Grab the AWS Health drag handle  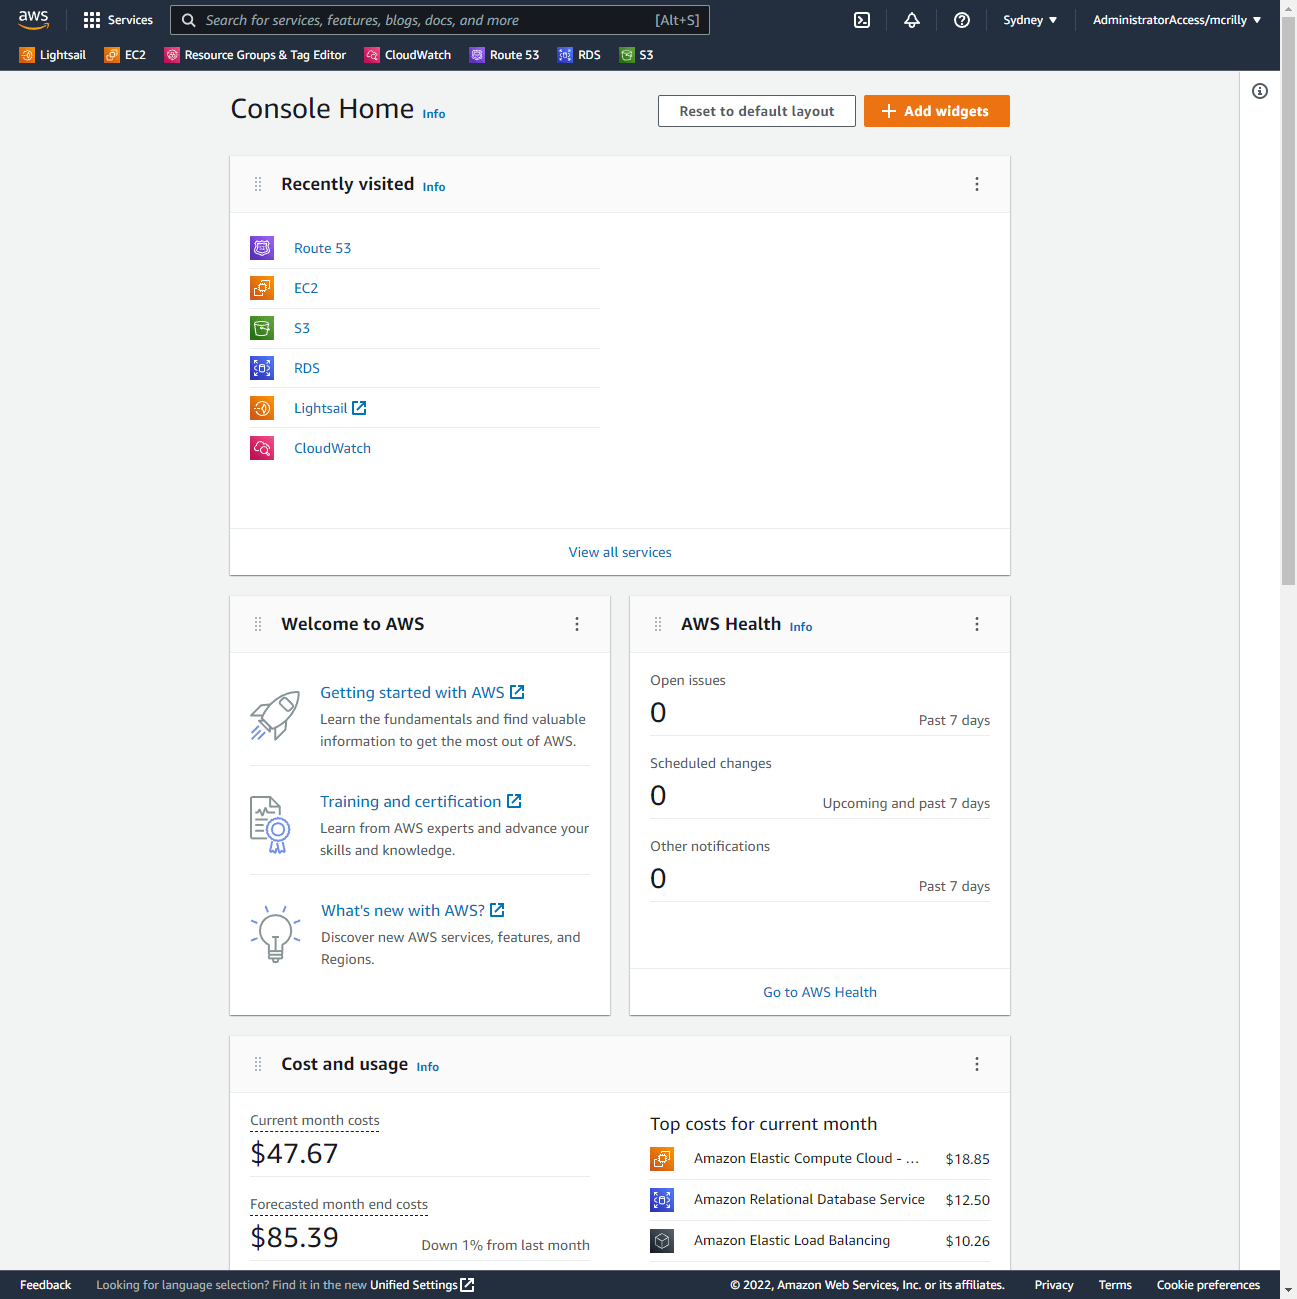click(658, 624)
